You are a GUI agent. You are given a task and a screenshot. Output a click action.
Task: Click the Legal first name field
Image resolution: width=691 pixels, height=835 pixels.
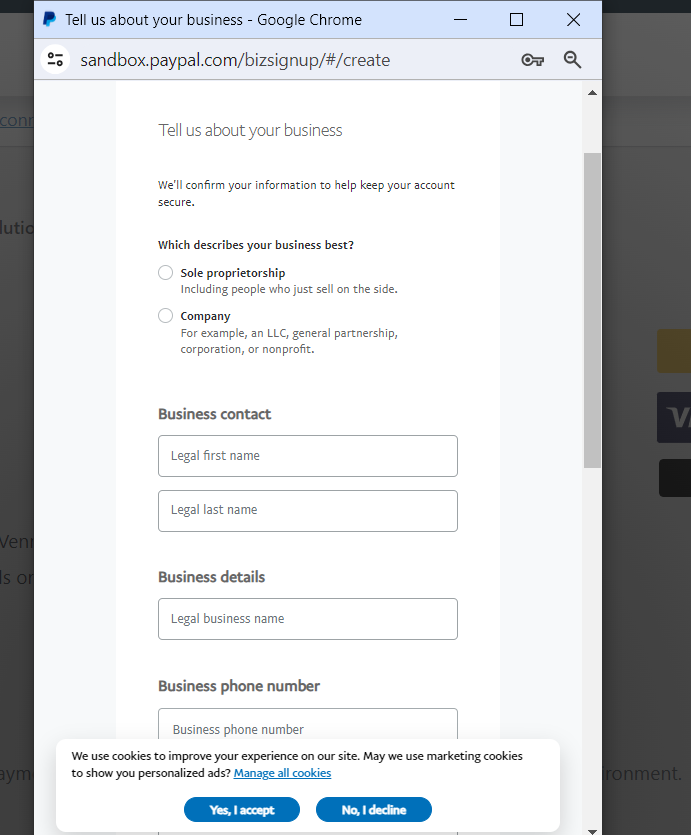pos(307,456)
